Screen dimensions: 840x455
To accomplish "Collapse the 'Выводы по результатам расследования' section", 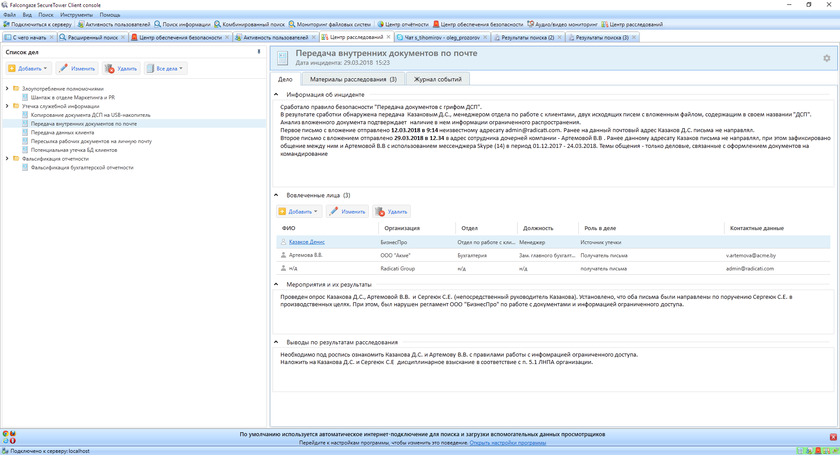I will tap(278, 343).
